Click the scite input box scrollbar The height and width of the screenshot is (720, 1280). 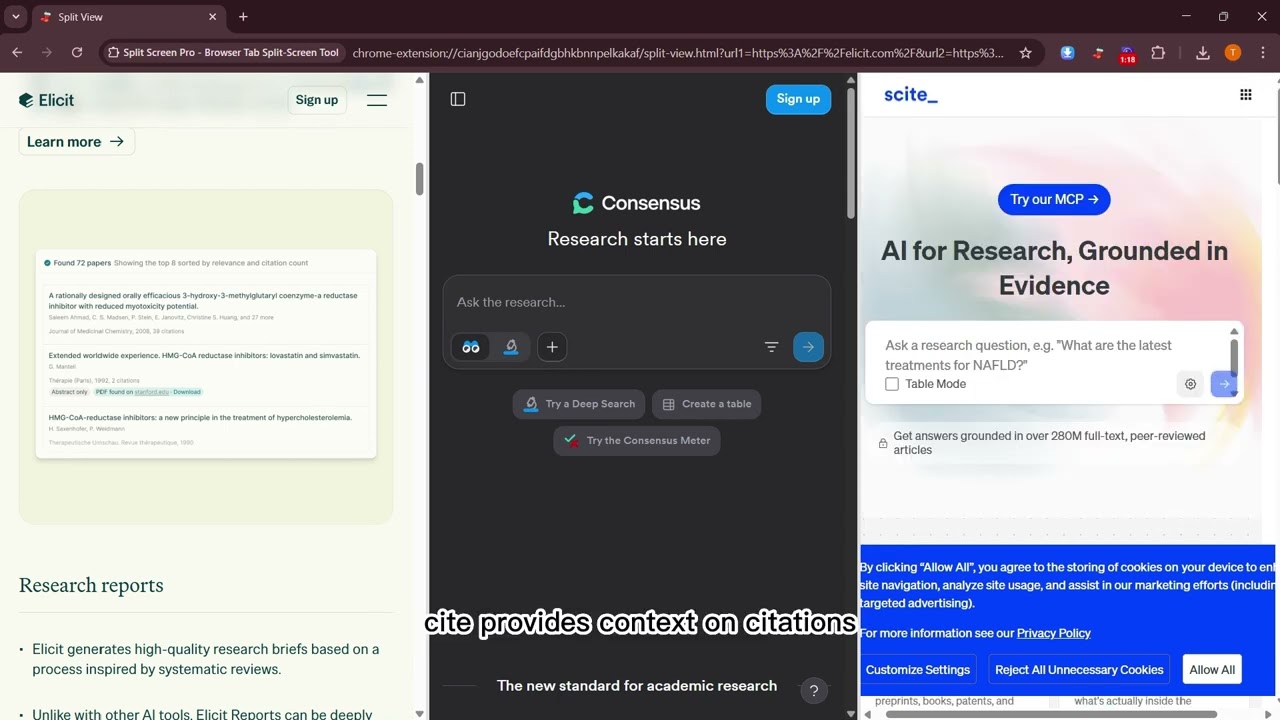click(x=1234, y=360)
